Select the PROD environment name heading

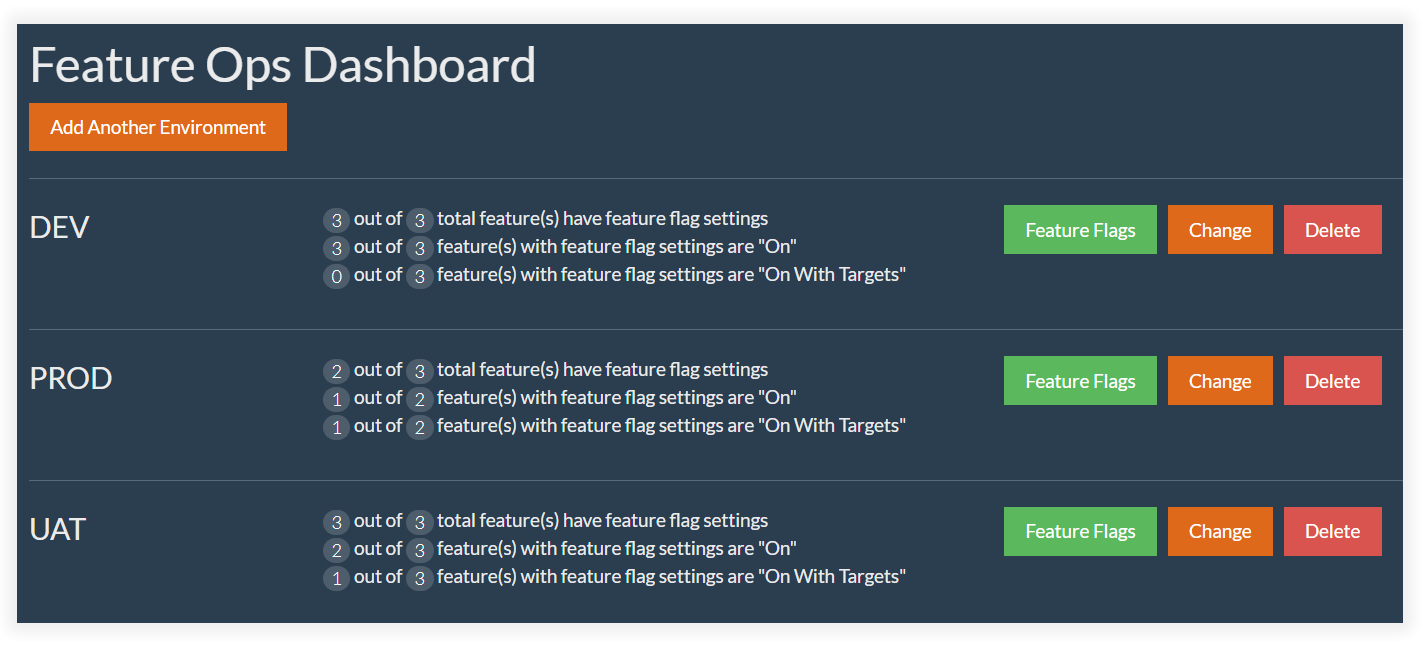tap(71, 379)
